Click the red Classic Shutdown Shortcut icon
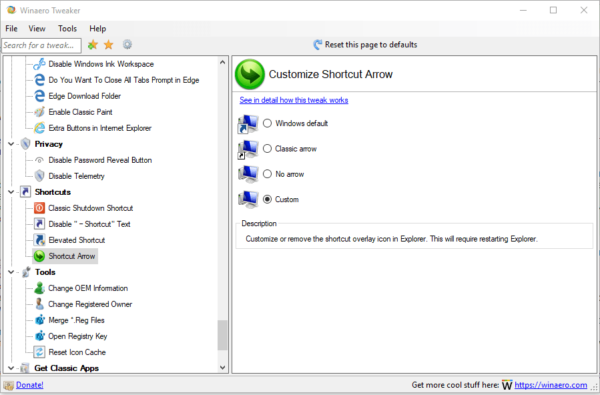This screenshot has height=395, width=600. point(39,208)
